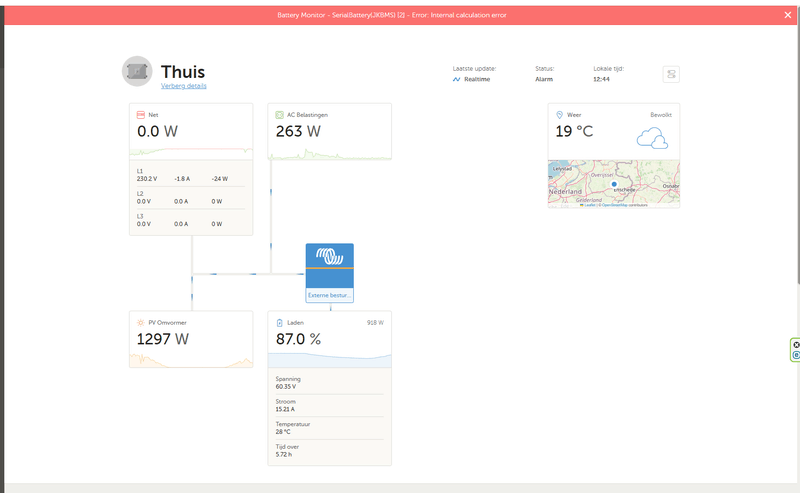Click the Thuis installation avatar icon

[137, 71]
